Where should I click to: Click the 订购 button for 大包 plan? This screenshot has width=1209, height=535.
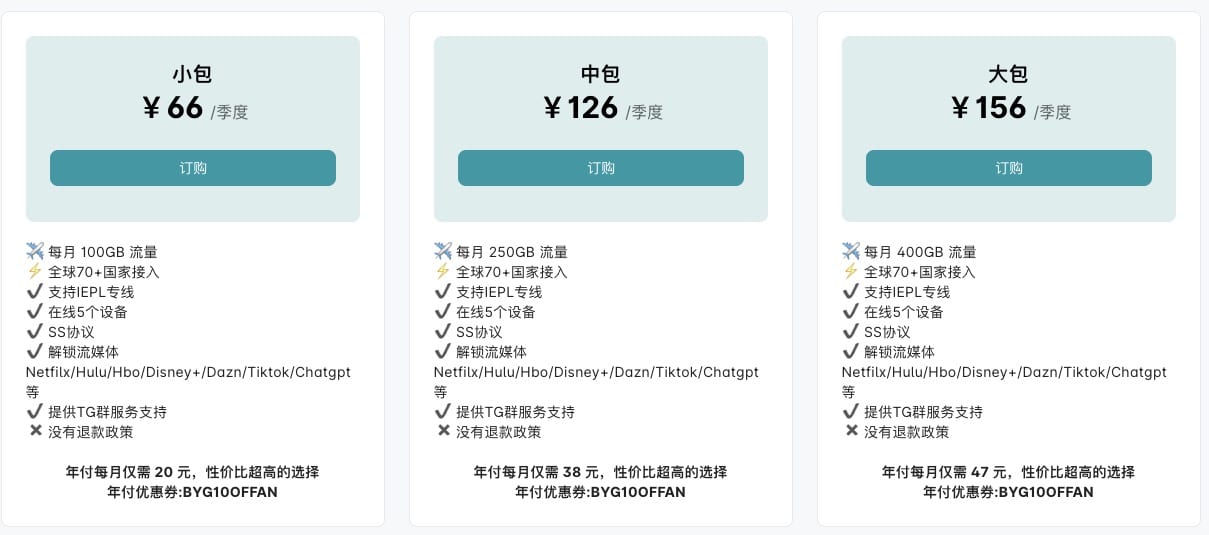[x=1009, y=168]
